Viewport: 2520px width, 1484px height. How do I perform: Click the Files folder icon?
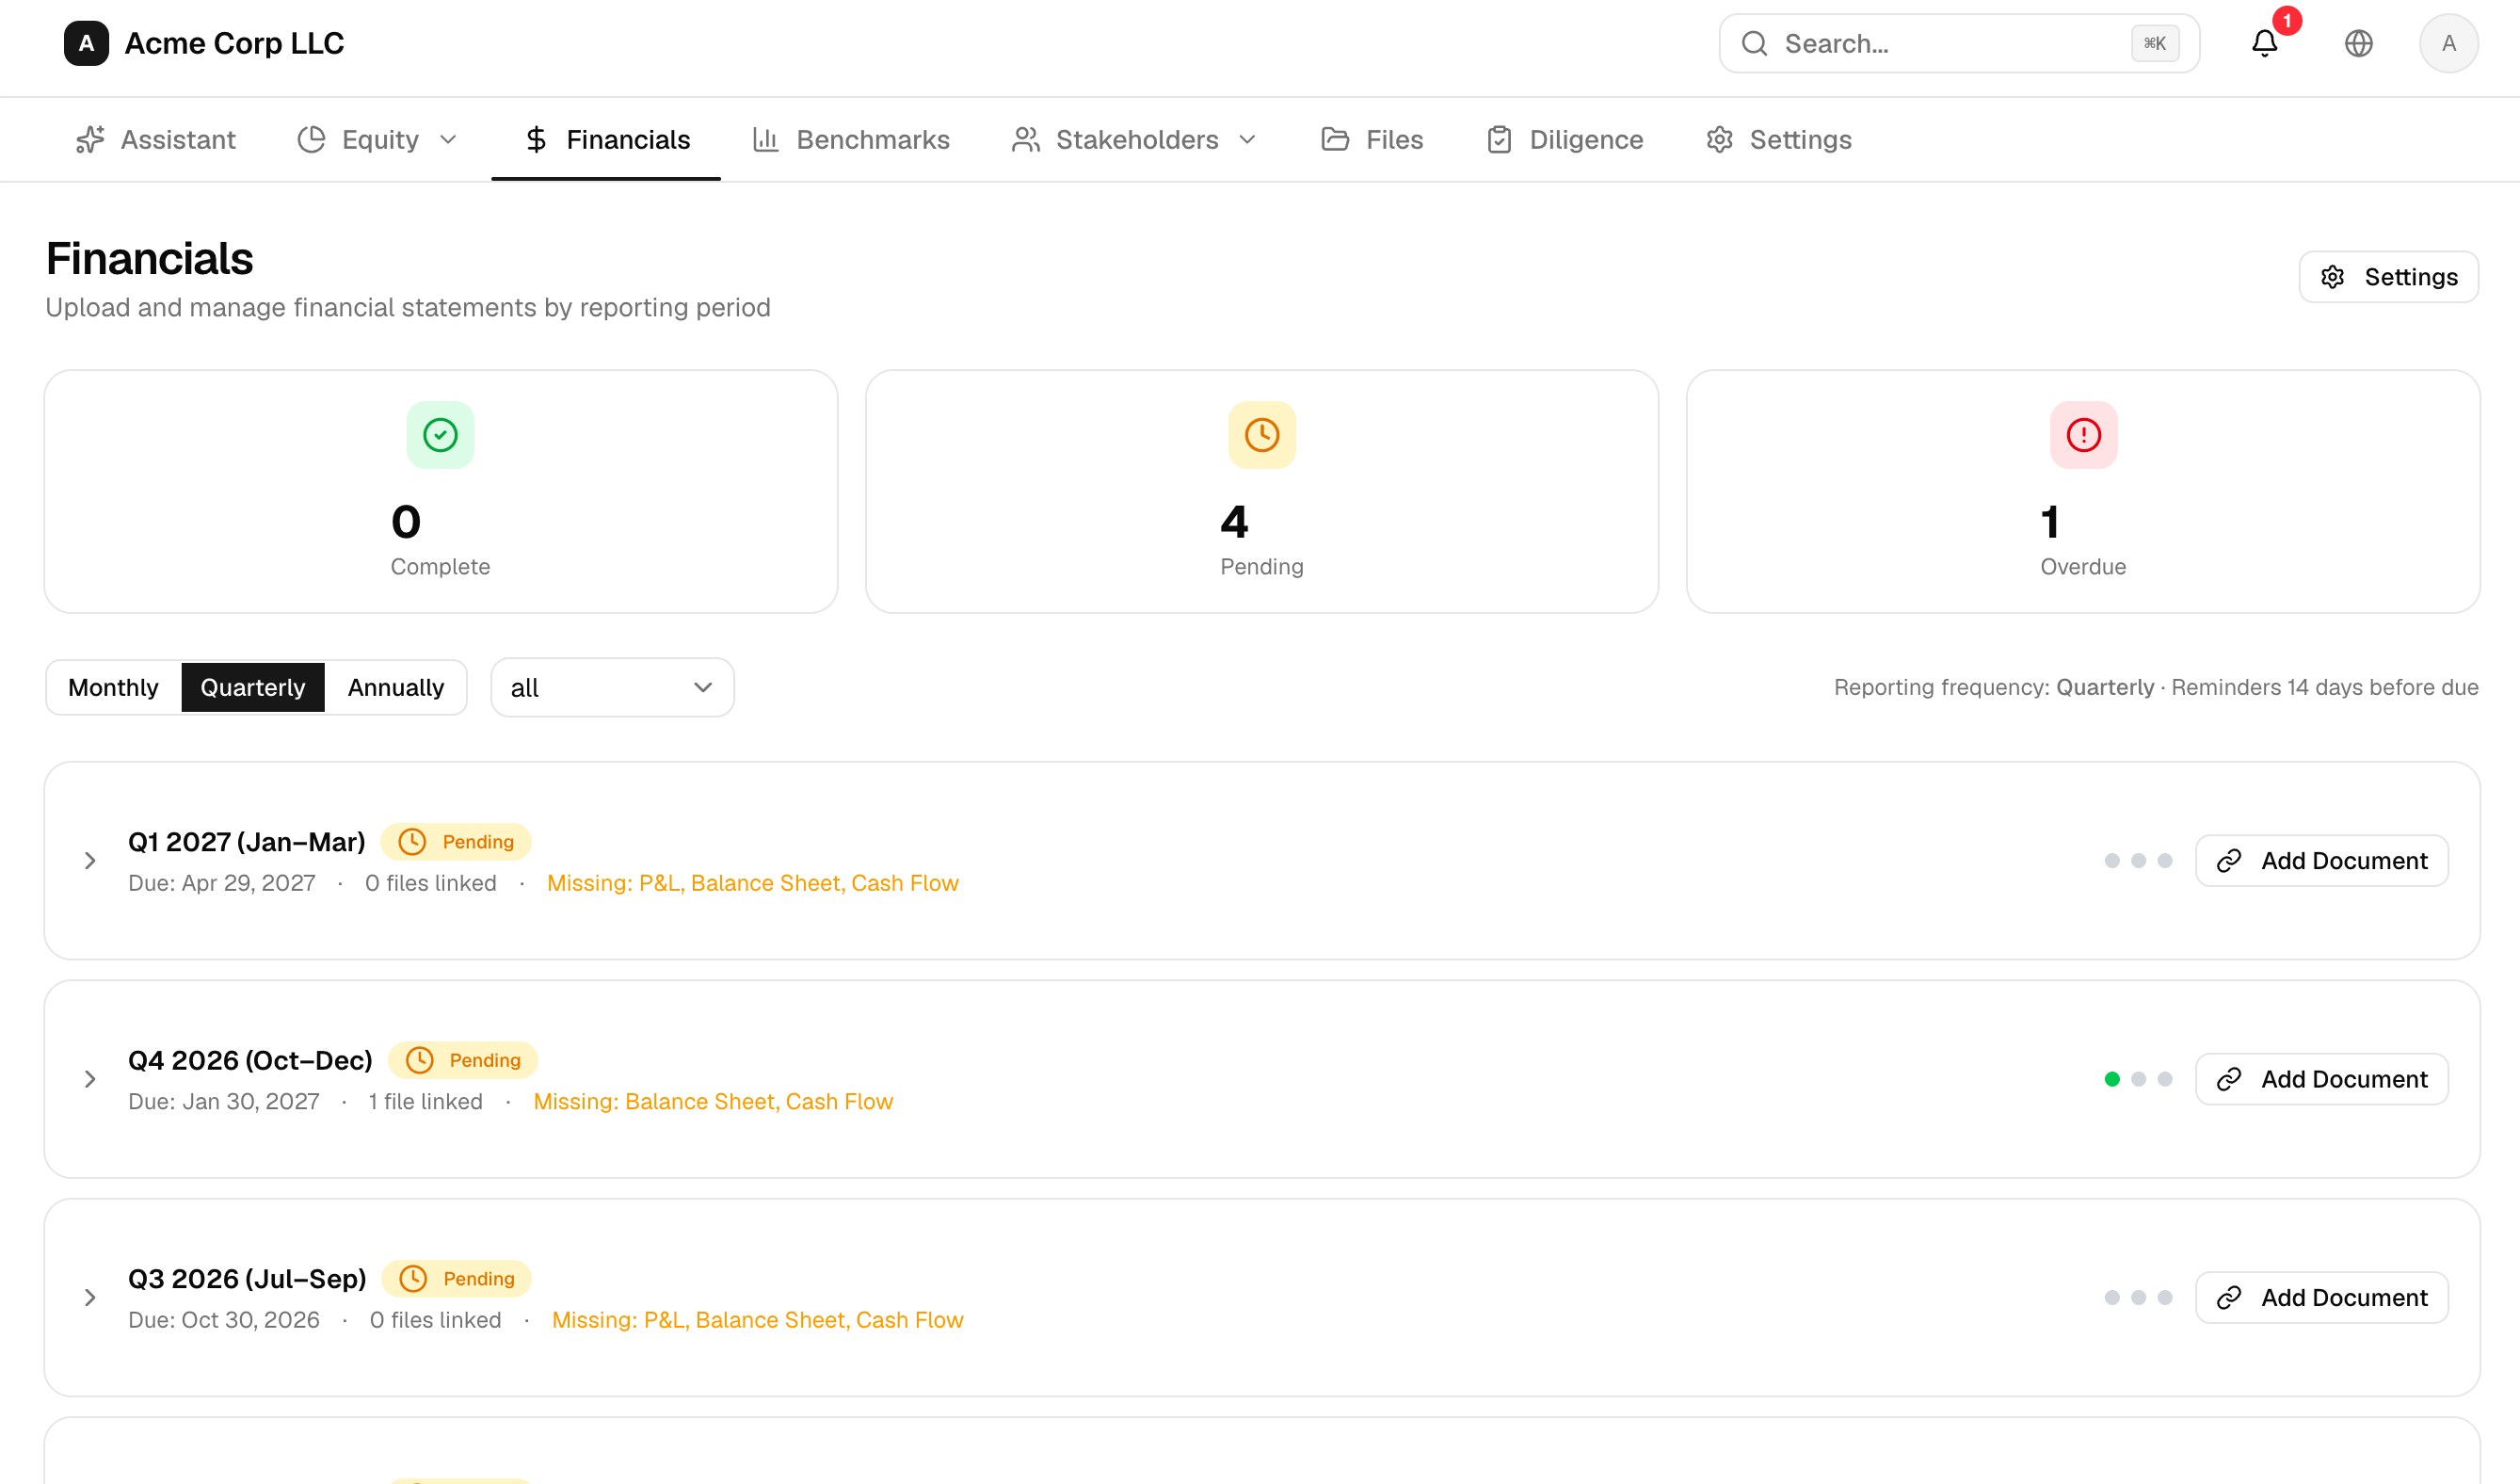(1335, 139)
